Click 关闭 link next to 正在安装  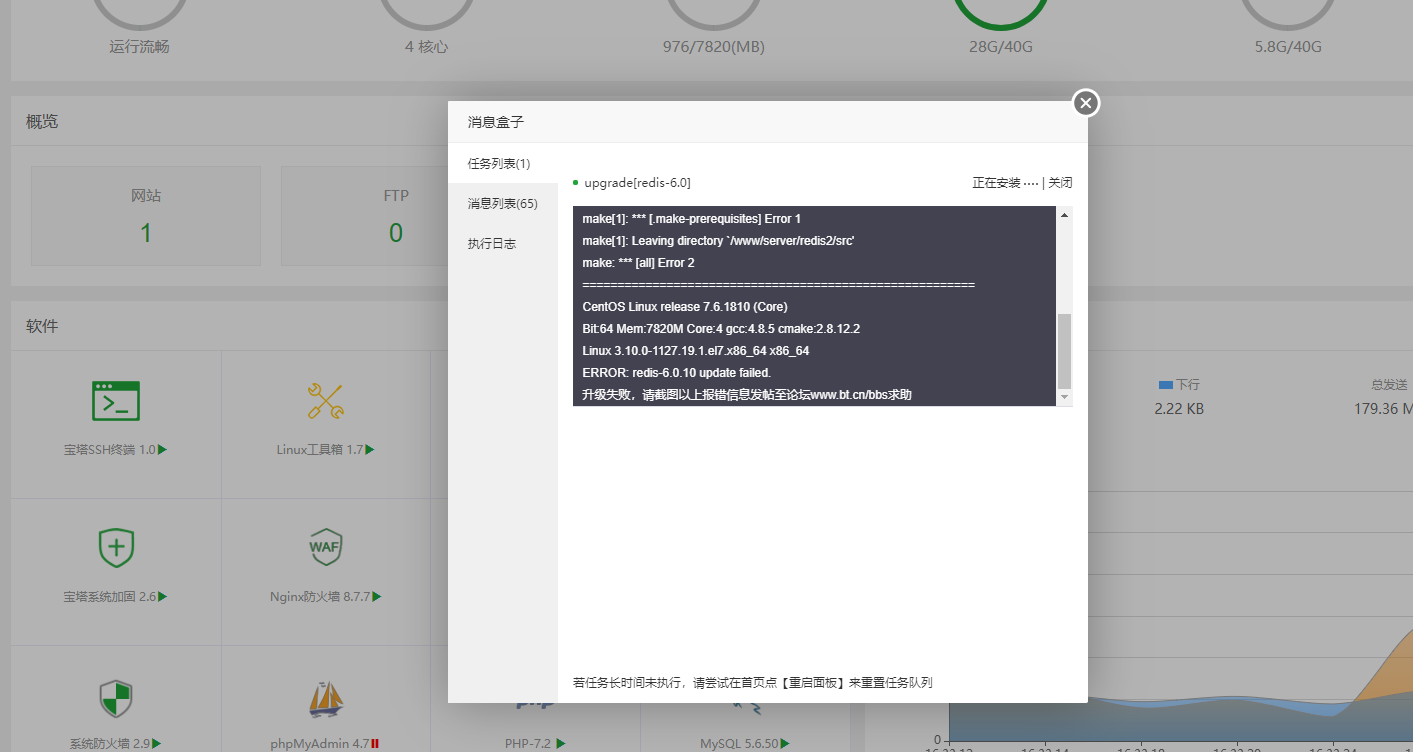(x=1060, y=183)
